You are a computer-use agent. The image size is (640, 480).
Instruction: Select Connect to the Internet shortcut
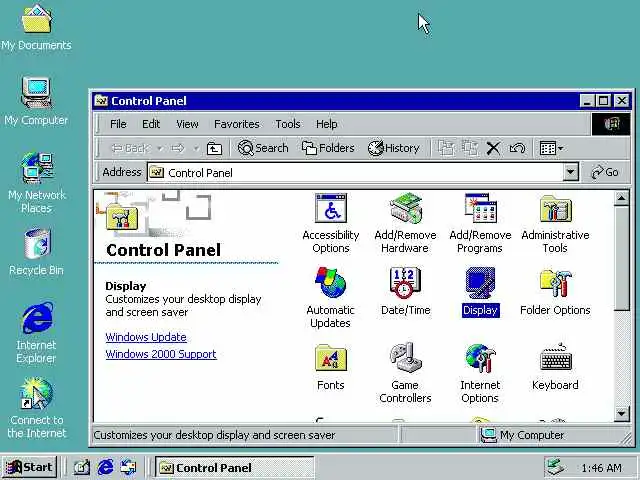coord(36,407)
